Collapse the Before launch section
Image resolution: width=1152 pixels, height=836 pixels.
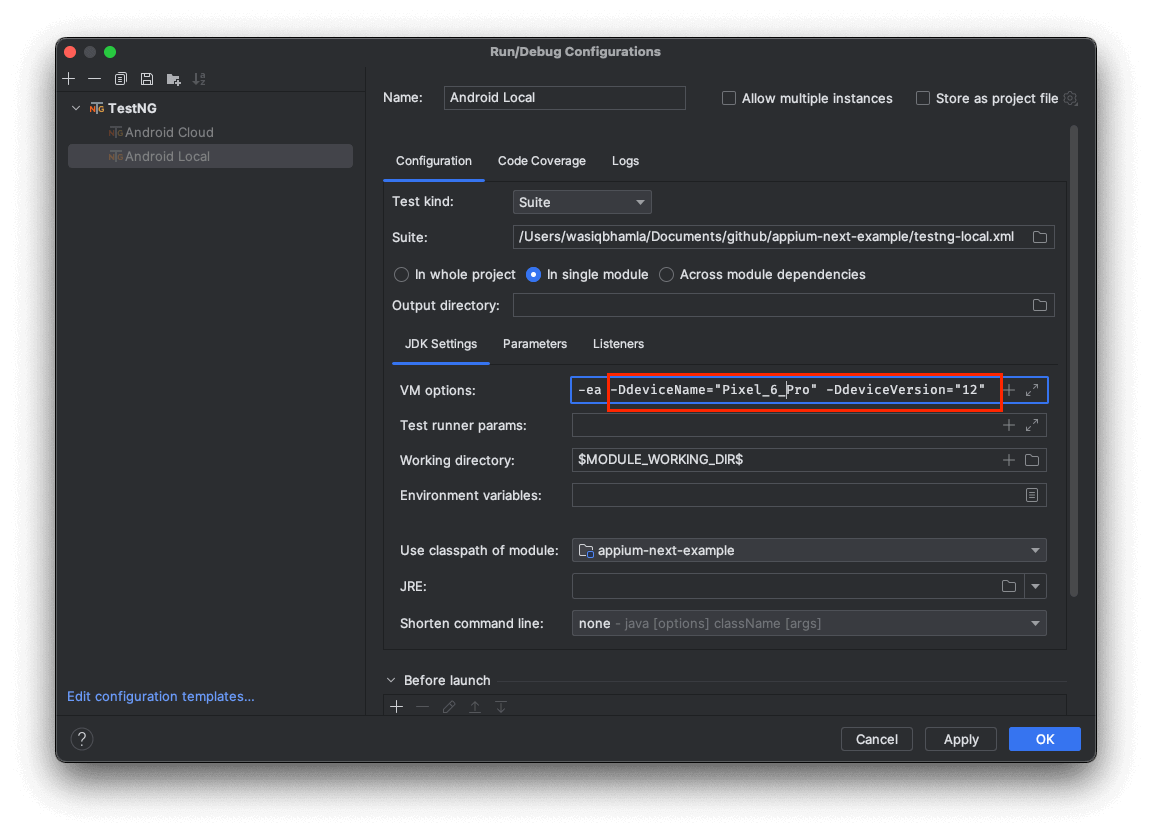point(390,680)
